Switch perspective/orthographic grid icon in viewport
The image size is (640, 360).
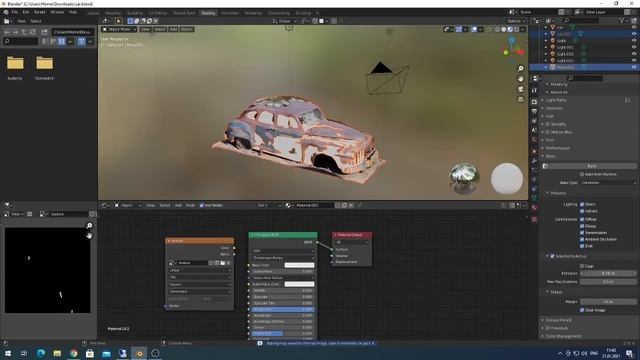[520, 100]
